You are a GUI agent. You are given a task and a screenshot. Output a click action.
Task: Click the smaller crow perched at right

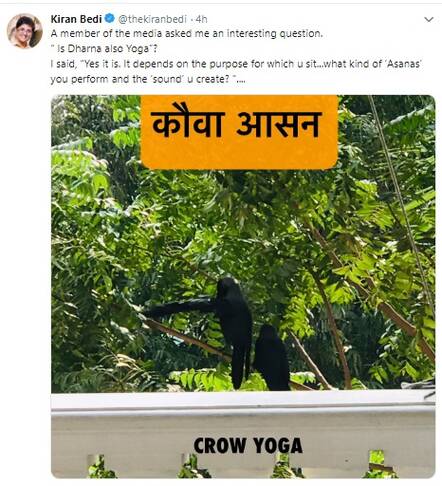[272, 358]
